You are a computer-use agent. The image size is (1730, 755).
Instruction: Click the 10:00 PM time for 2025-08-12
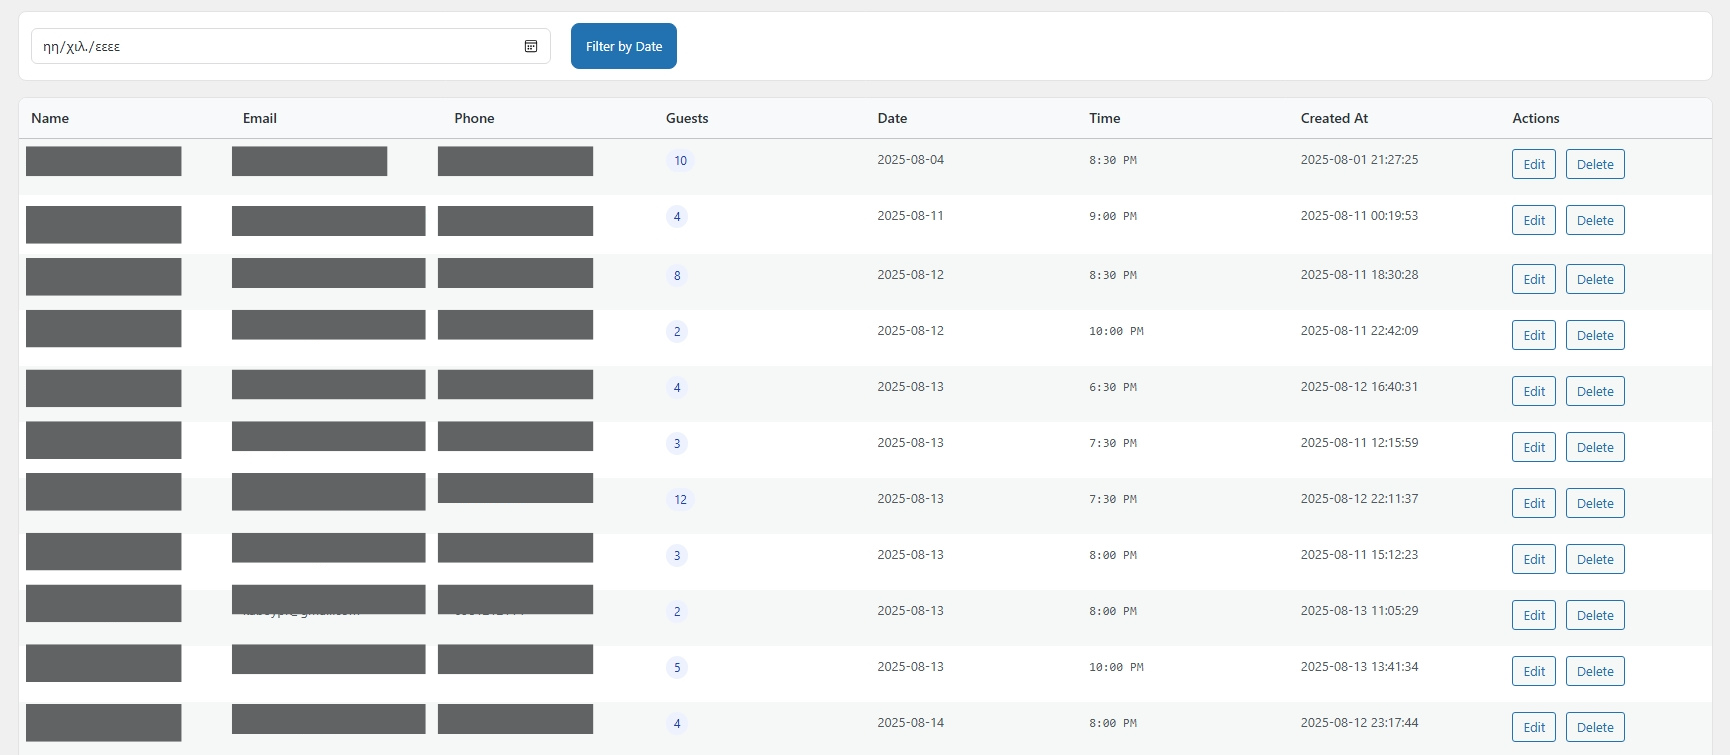[x=1116, y=331]
